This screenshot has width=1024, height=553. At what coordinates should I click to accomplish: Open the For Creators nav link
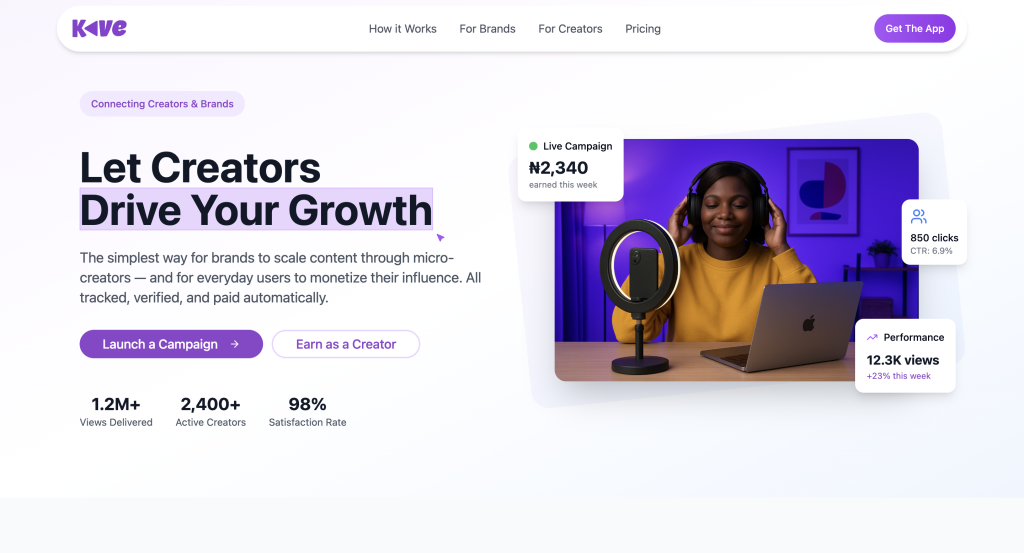click(x=570, y=29)
